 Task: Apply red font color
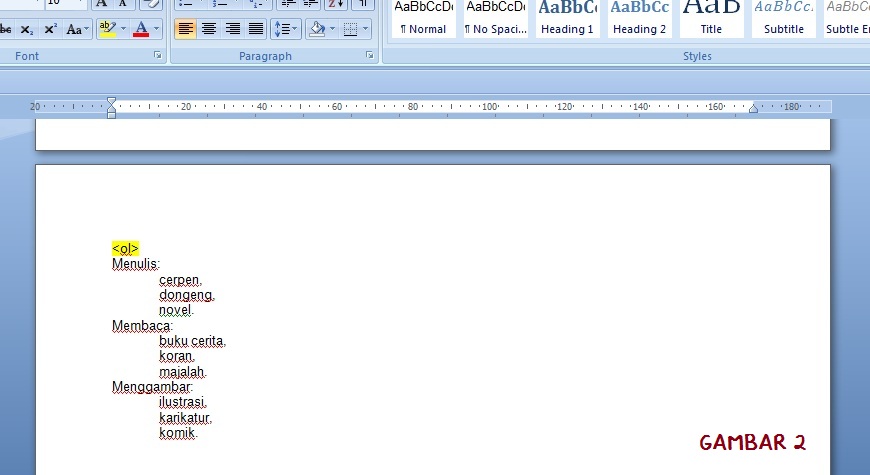point(141,29)
